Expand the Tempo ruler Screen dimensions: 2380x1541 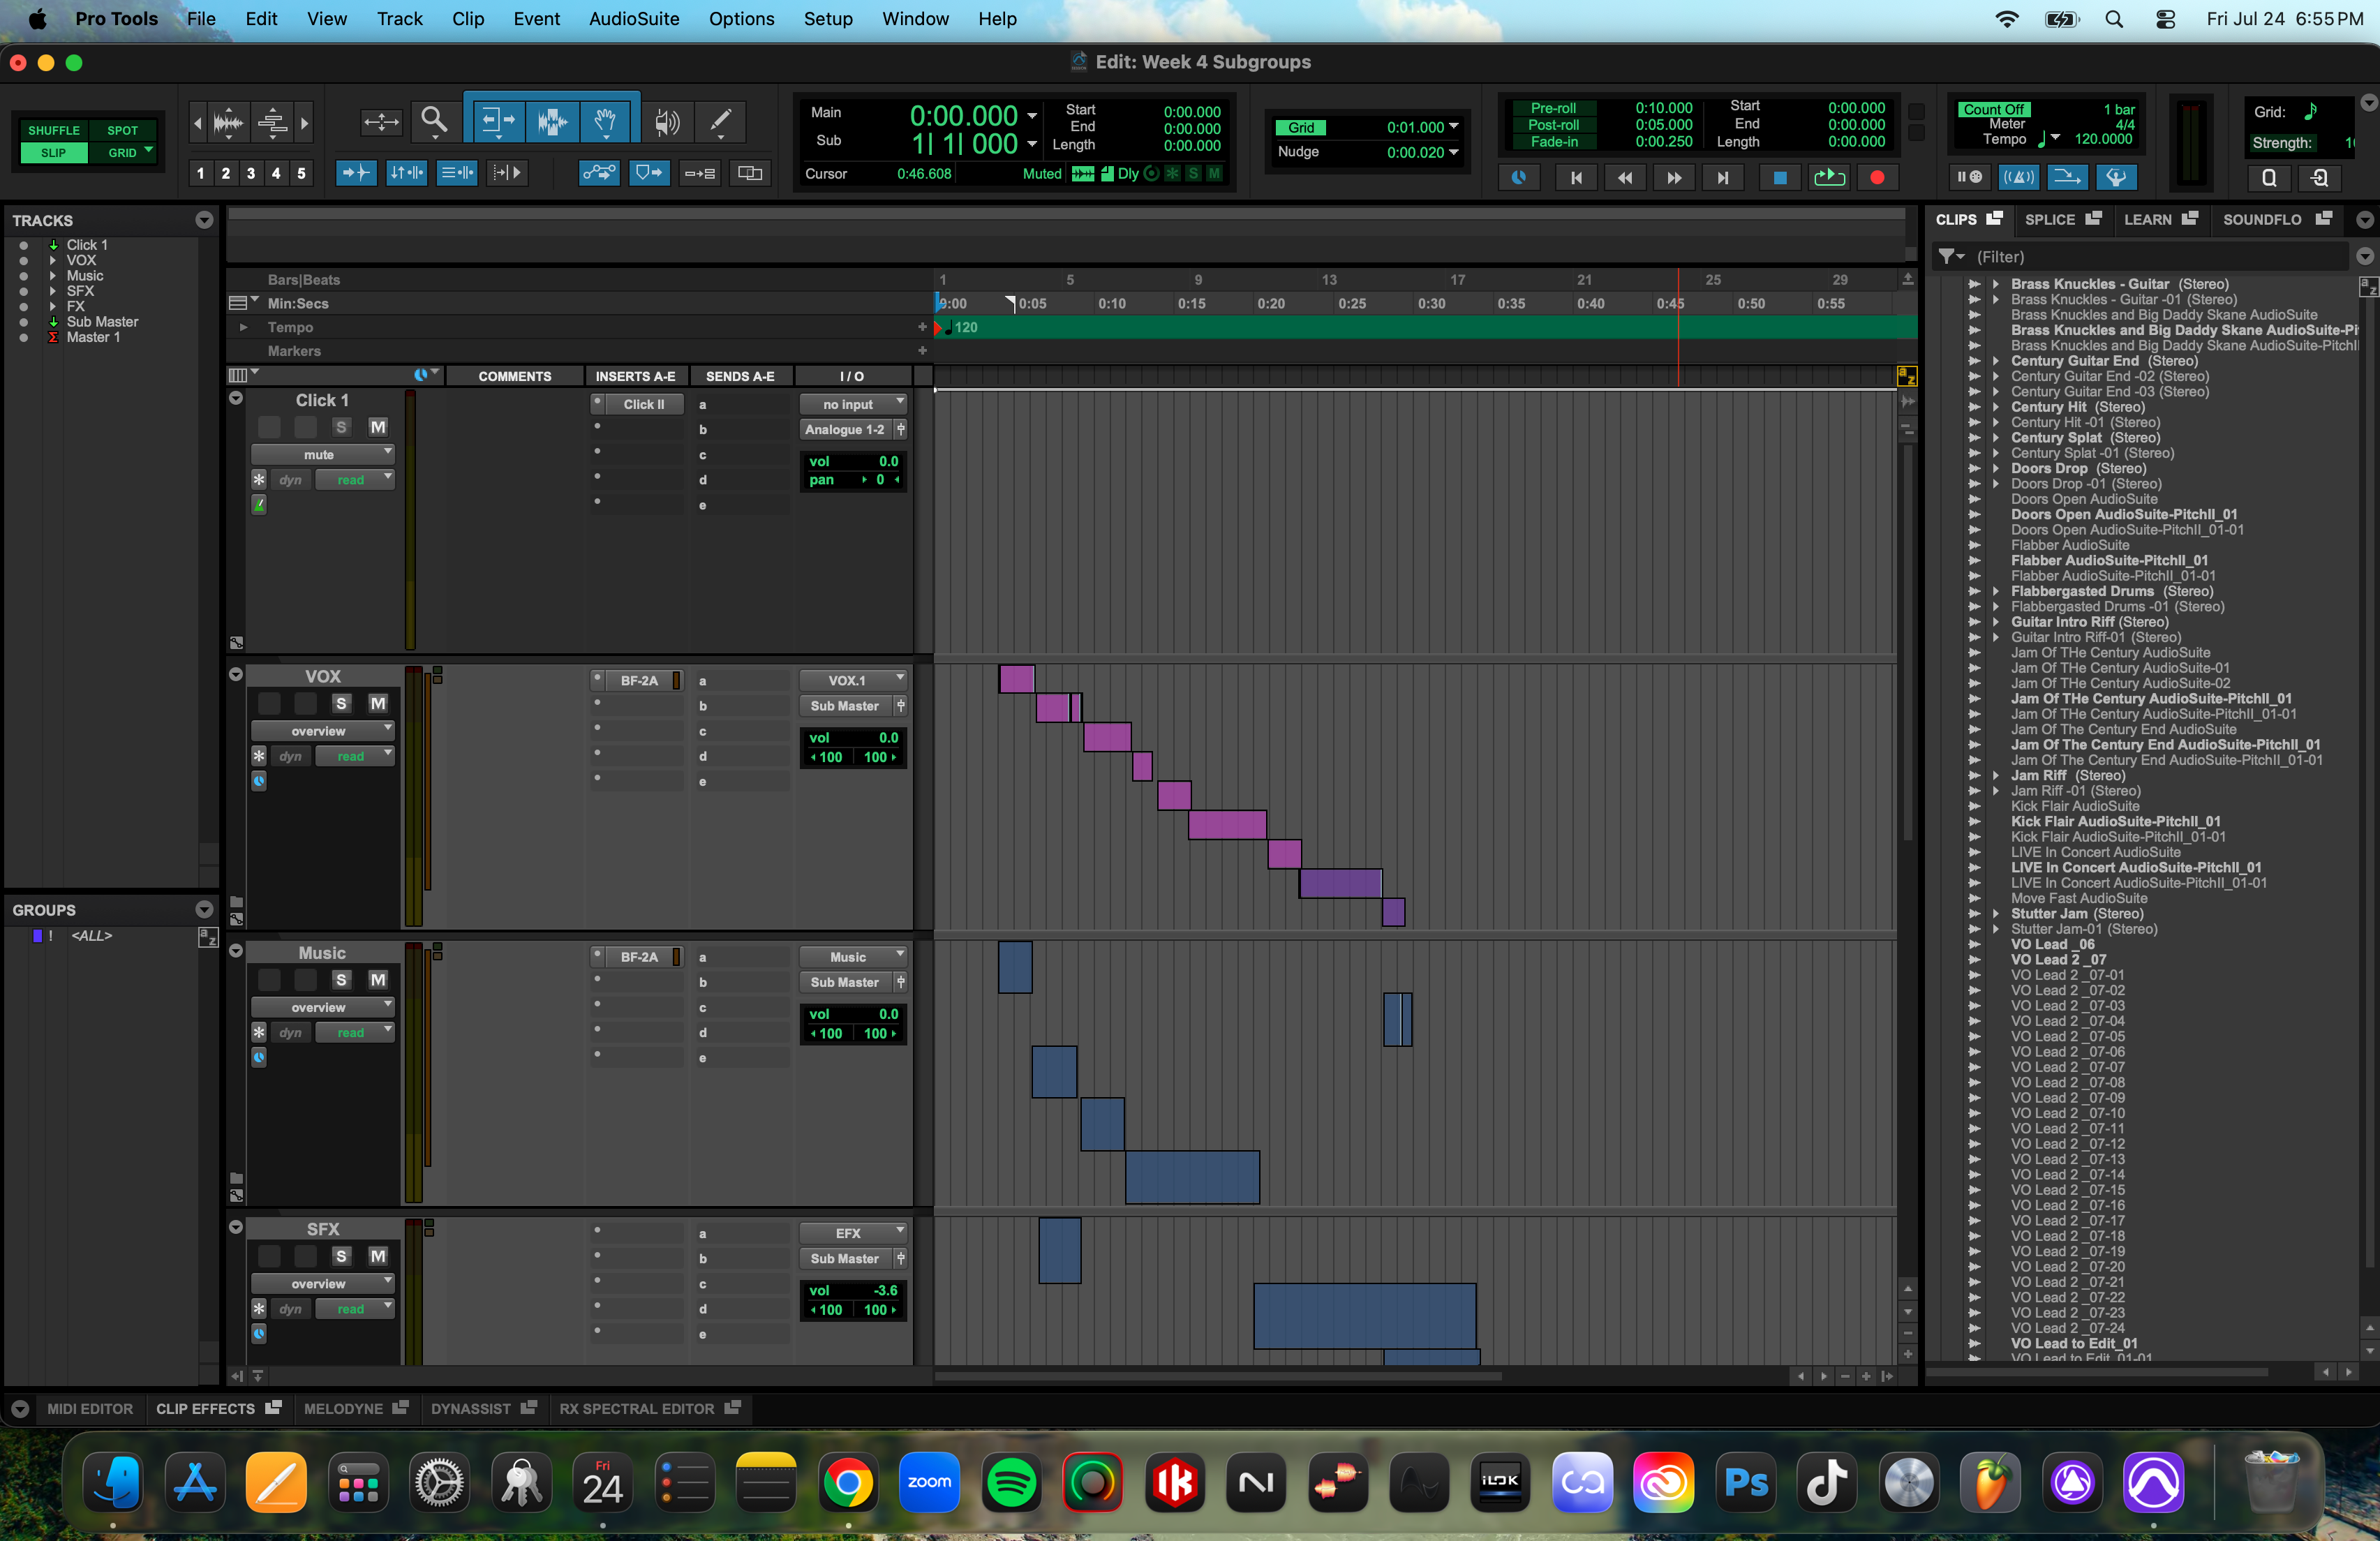[243, 327]
